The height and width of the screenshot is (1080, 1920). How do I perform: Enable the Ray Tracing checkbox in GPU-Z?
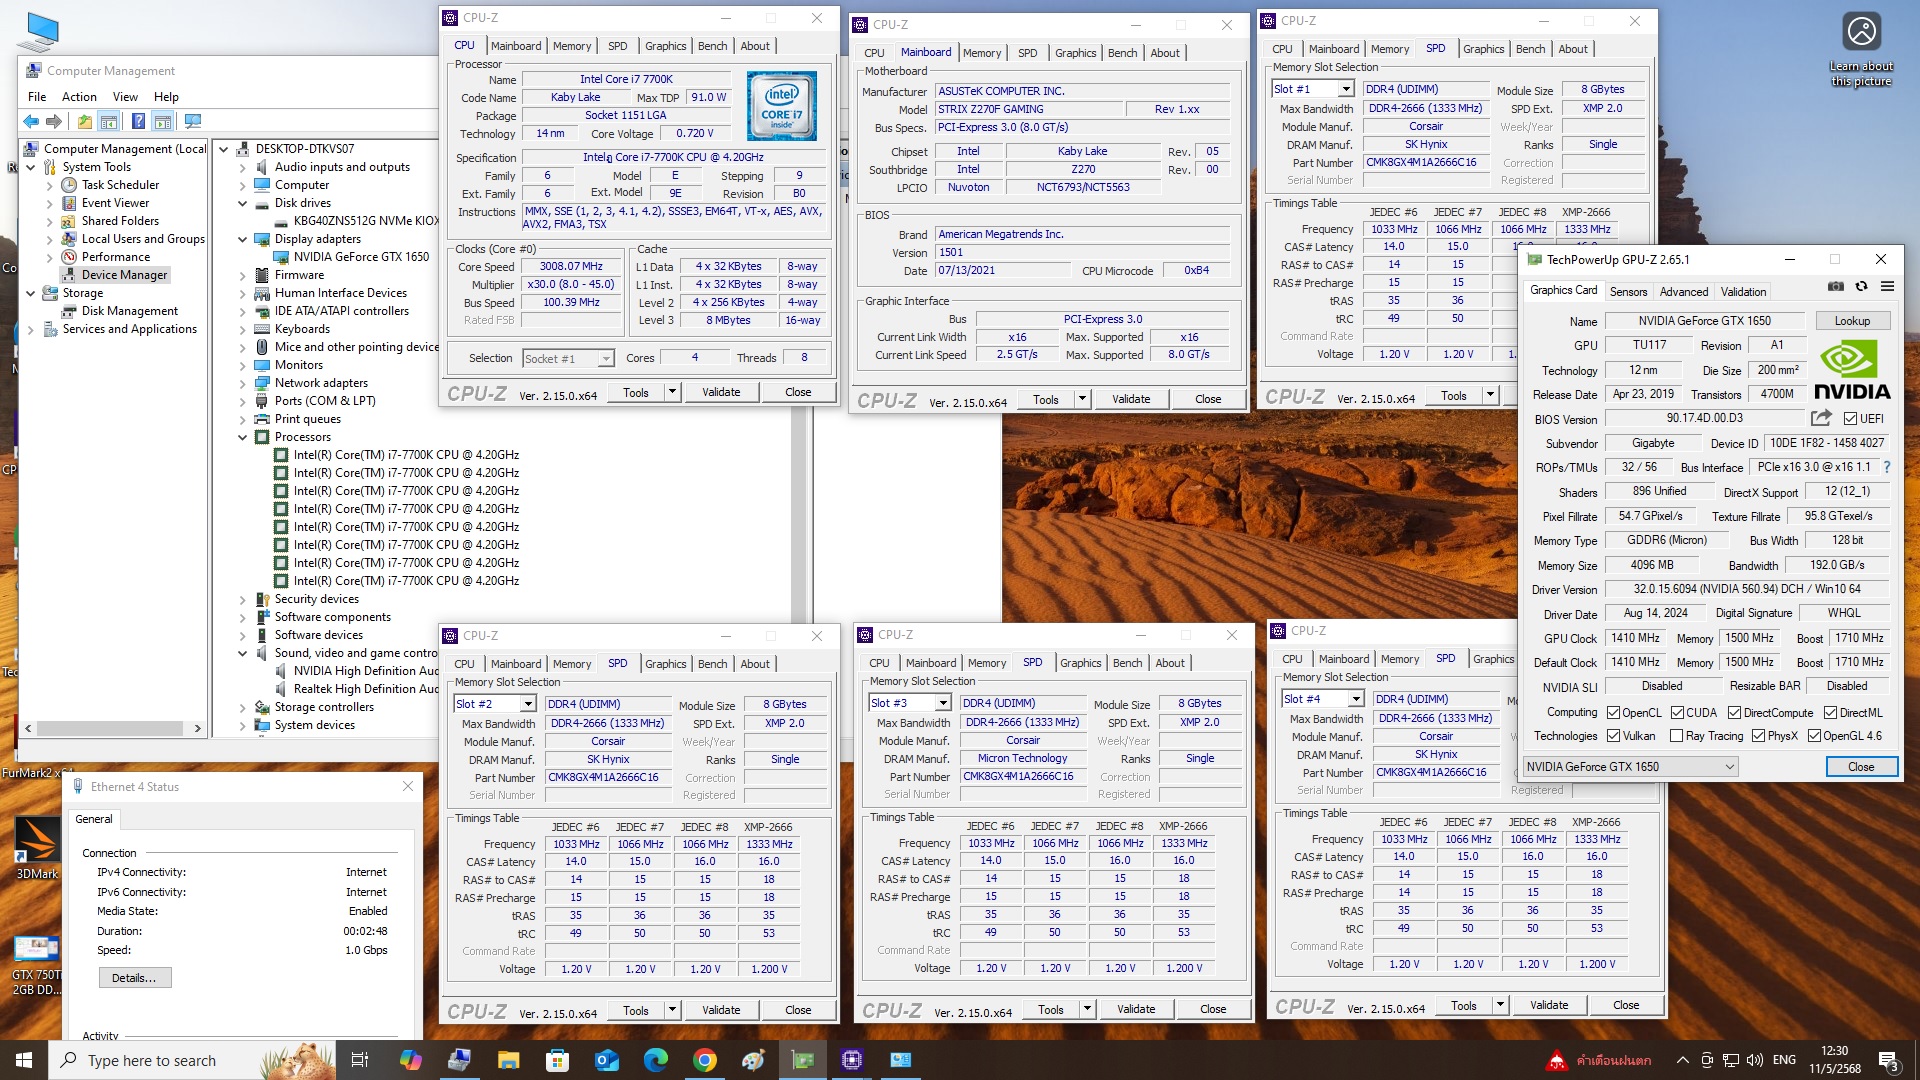point(1677,736)
